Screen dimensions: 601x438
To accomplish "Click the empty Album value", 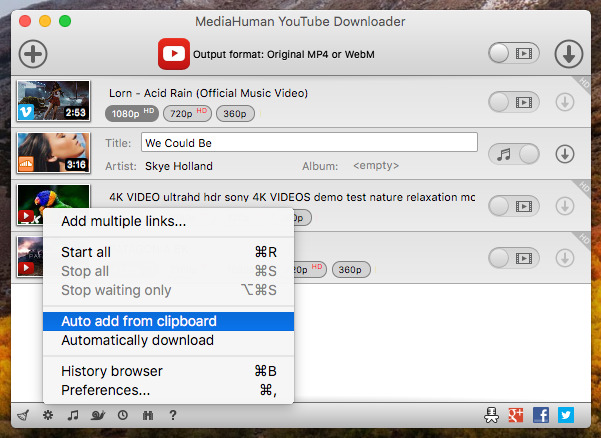I will click(376, 166).
